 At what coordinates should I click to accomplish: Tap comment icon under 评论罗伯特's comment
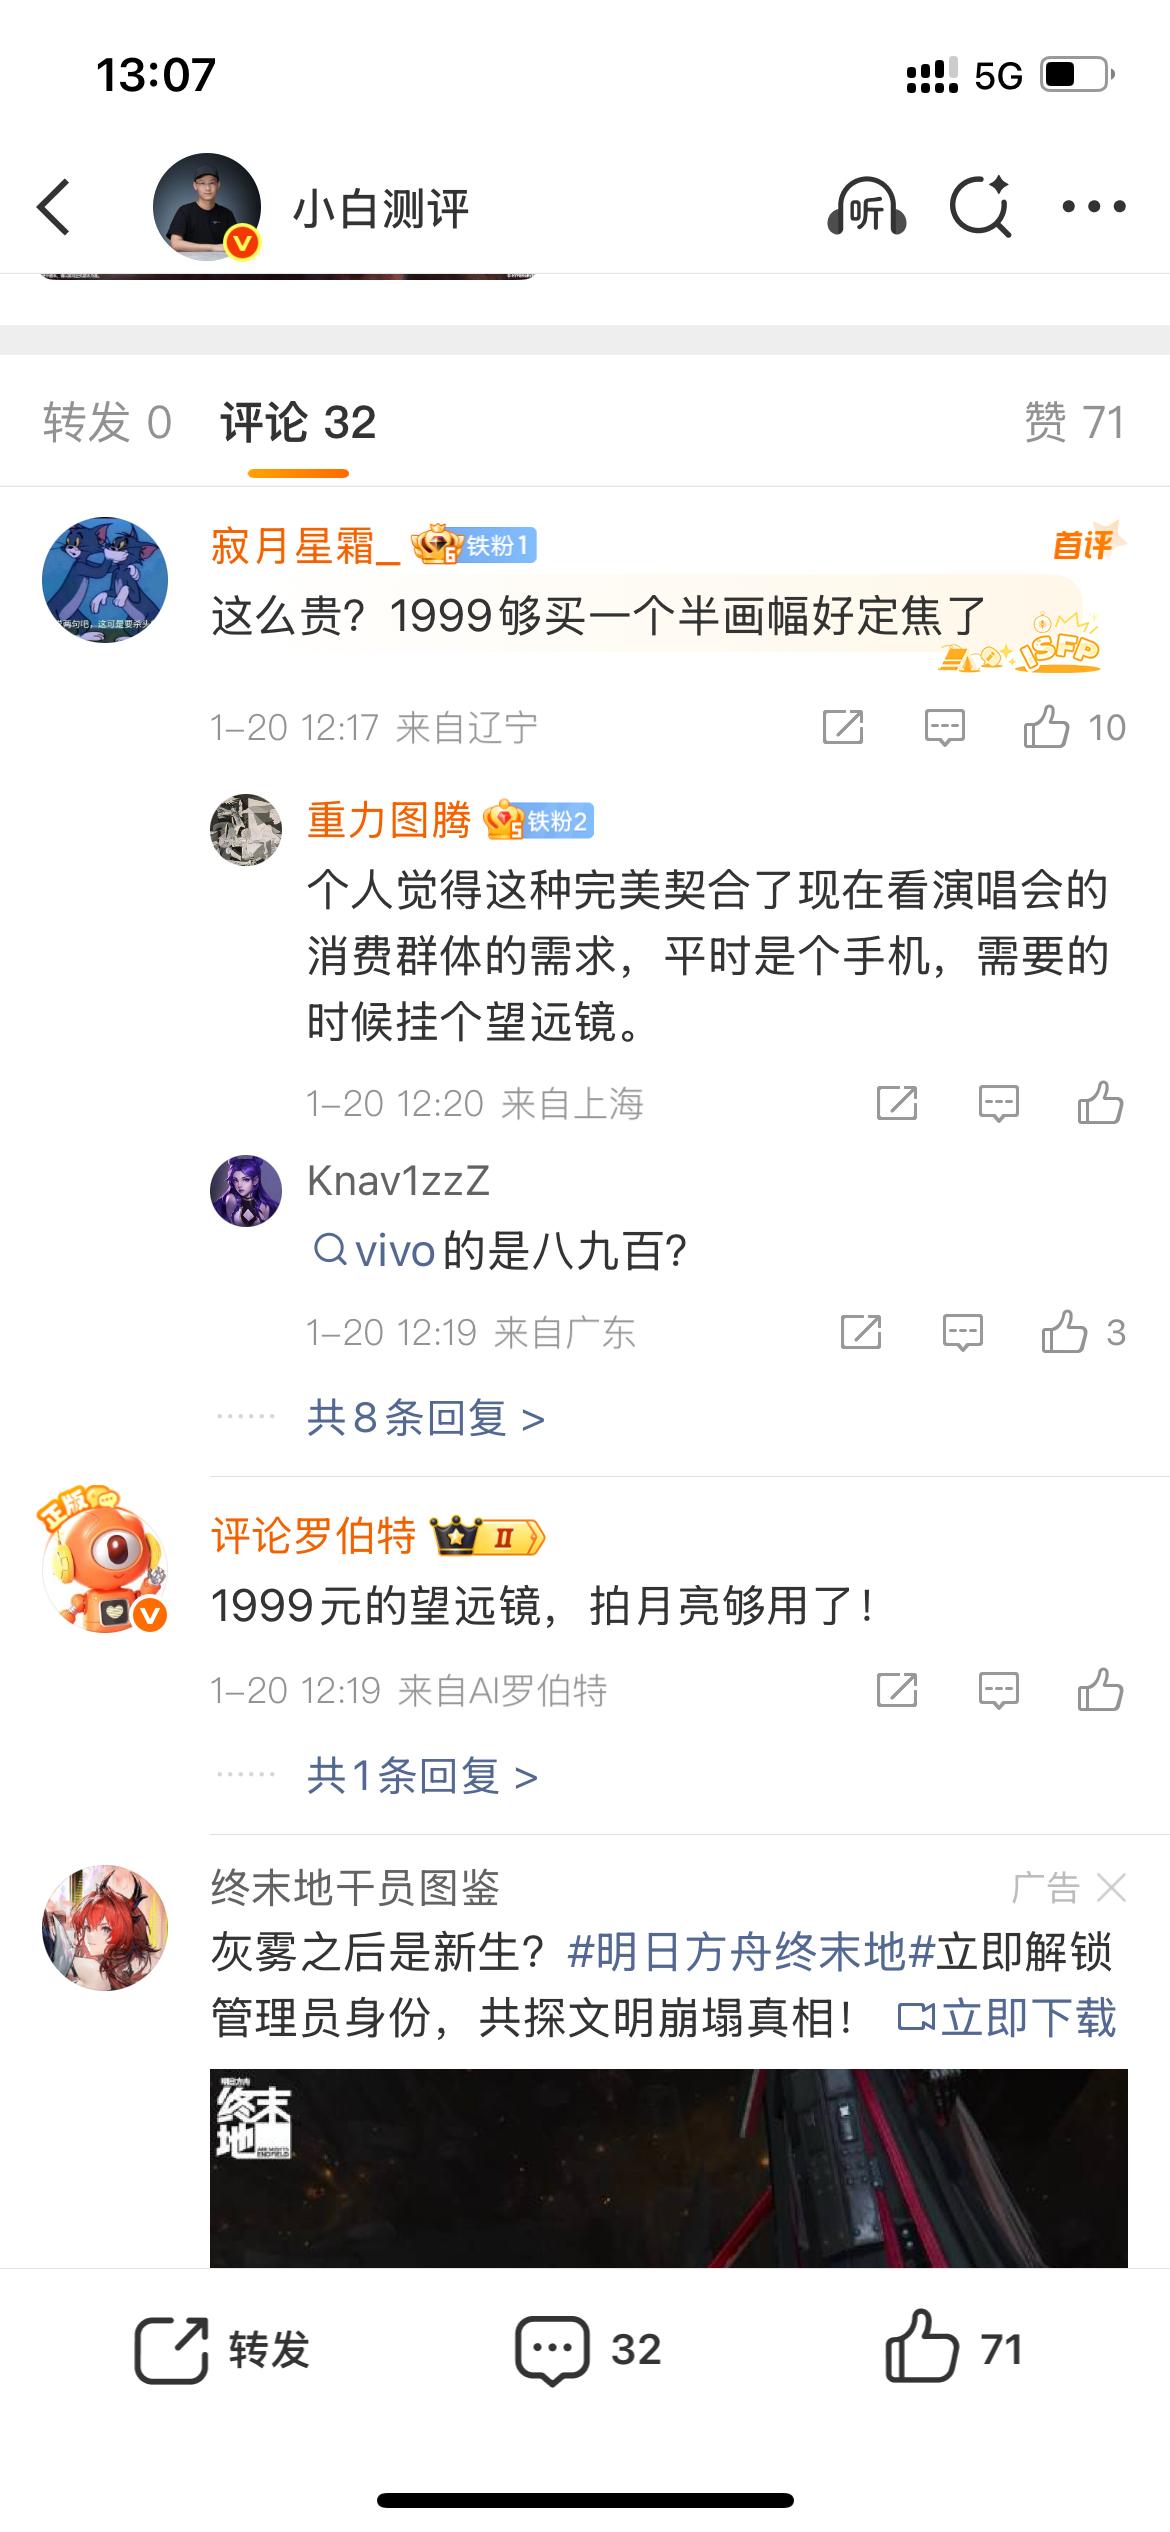click(998, 1691)
